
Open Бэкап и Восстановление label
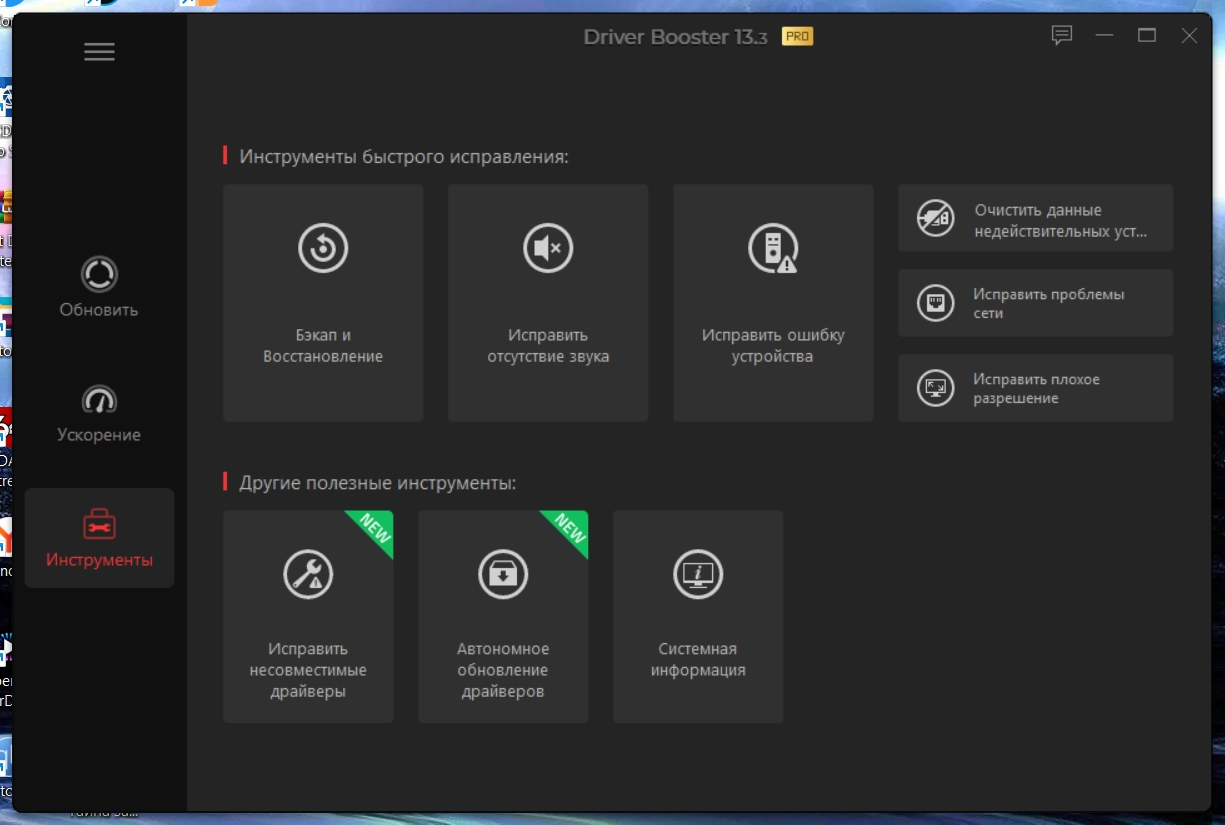[x=323, y=346]
